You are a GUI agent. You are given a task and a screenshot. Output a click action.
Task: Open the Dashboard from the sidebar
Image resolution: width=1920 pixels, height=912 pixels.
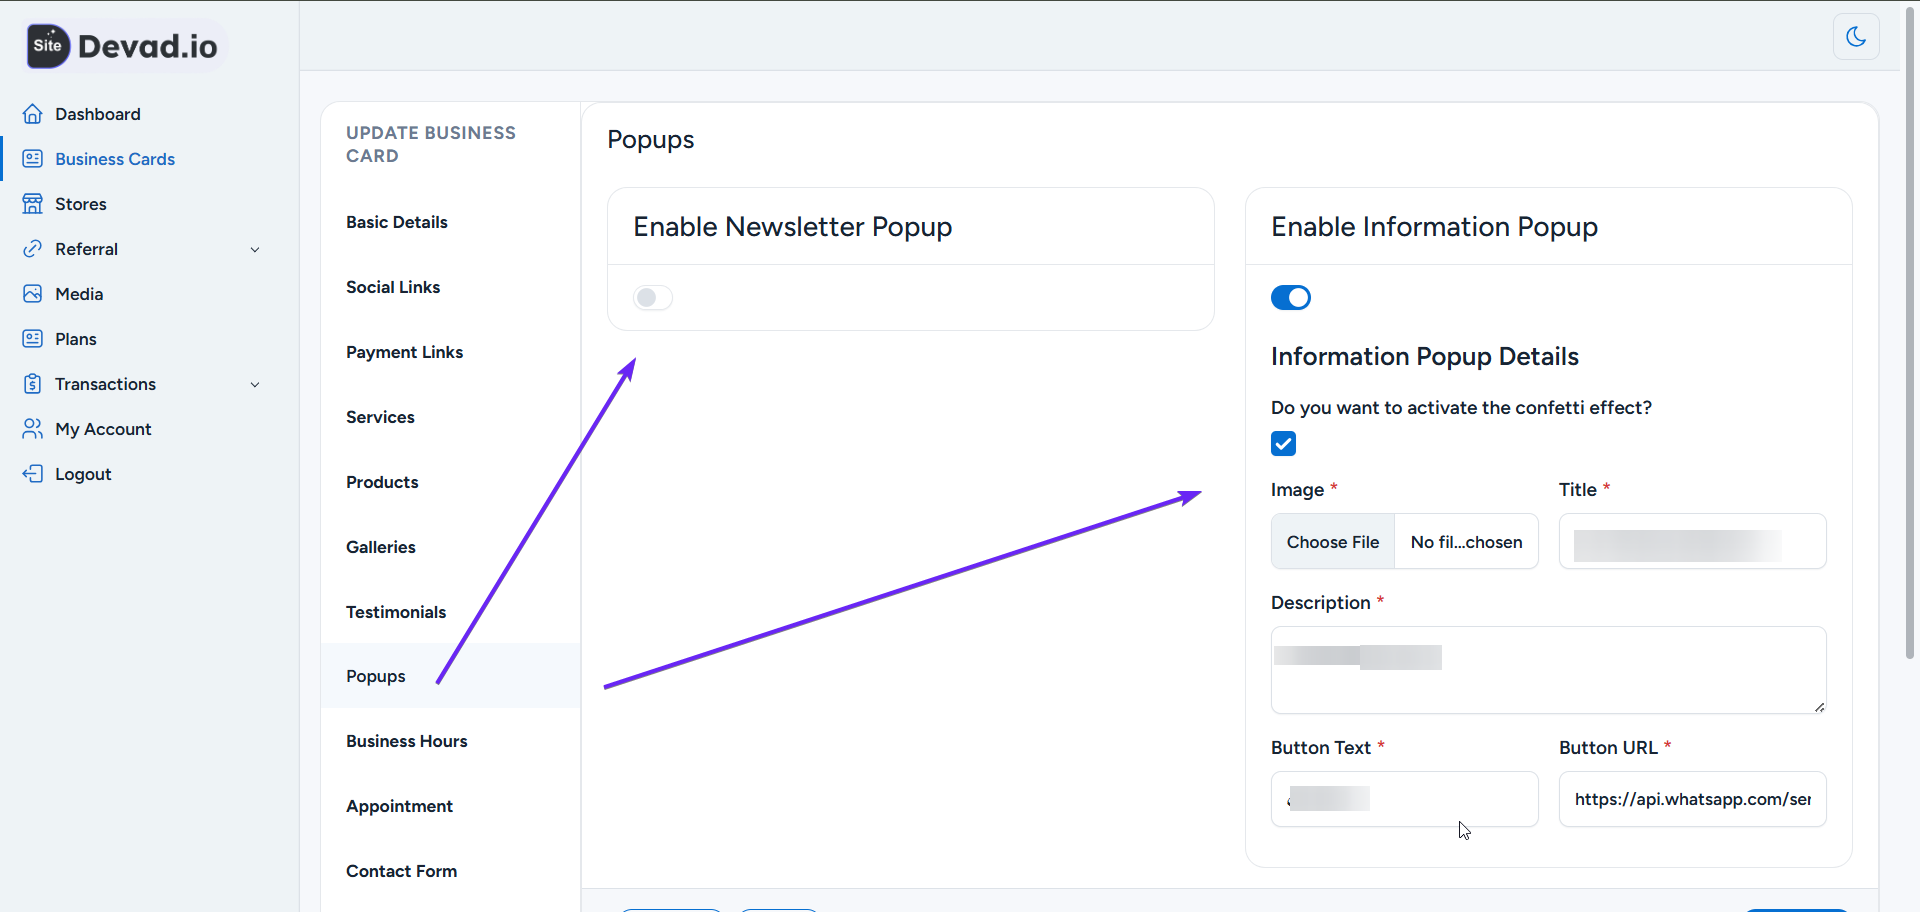pyautogui.click(x=33, y=114)
